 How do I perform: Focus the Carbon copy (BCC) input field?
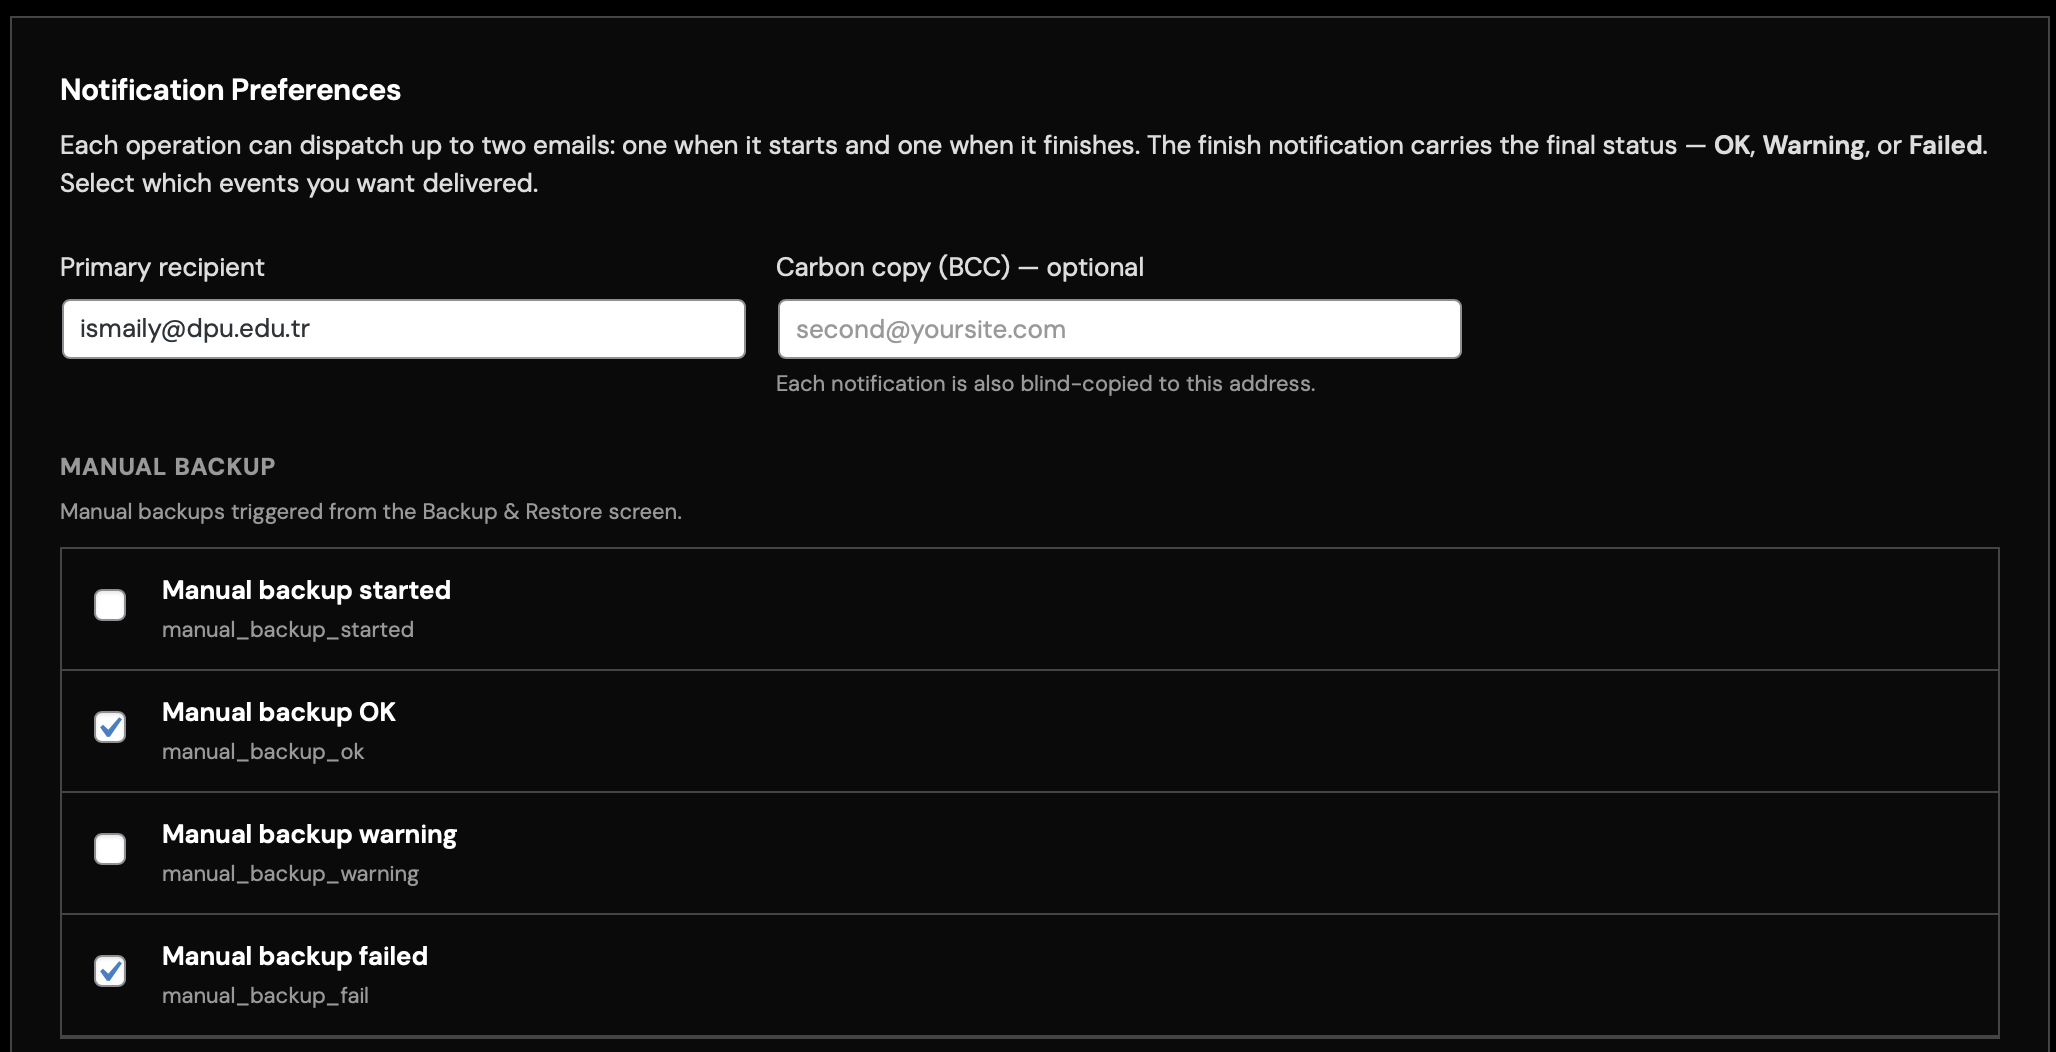tap(1120, 329)
